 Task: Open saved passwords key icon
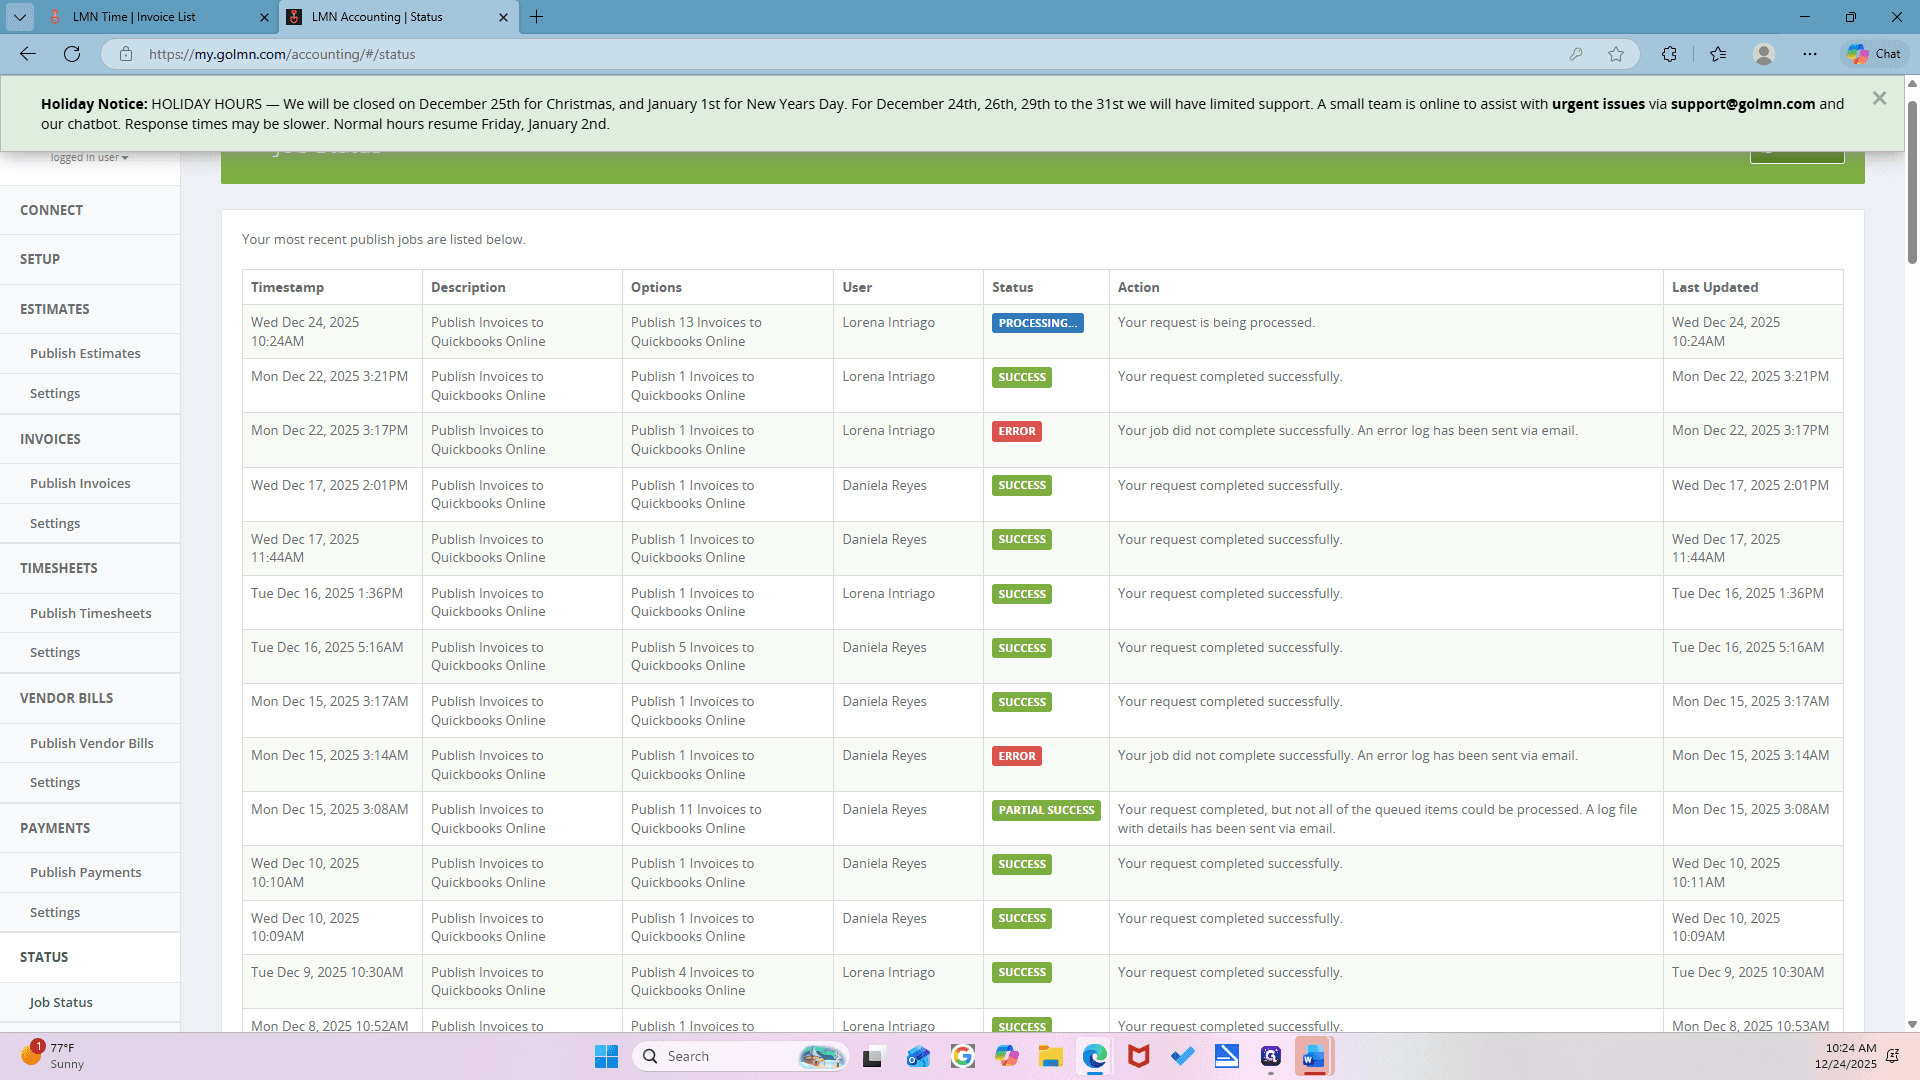coord(1576,54)
